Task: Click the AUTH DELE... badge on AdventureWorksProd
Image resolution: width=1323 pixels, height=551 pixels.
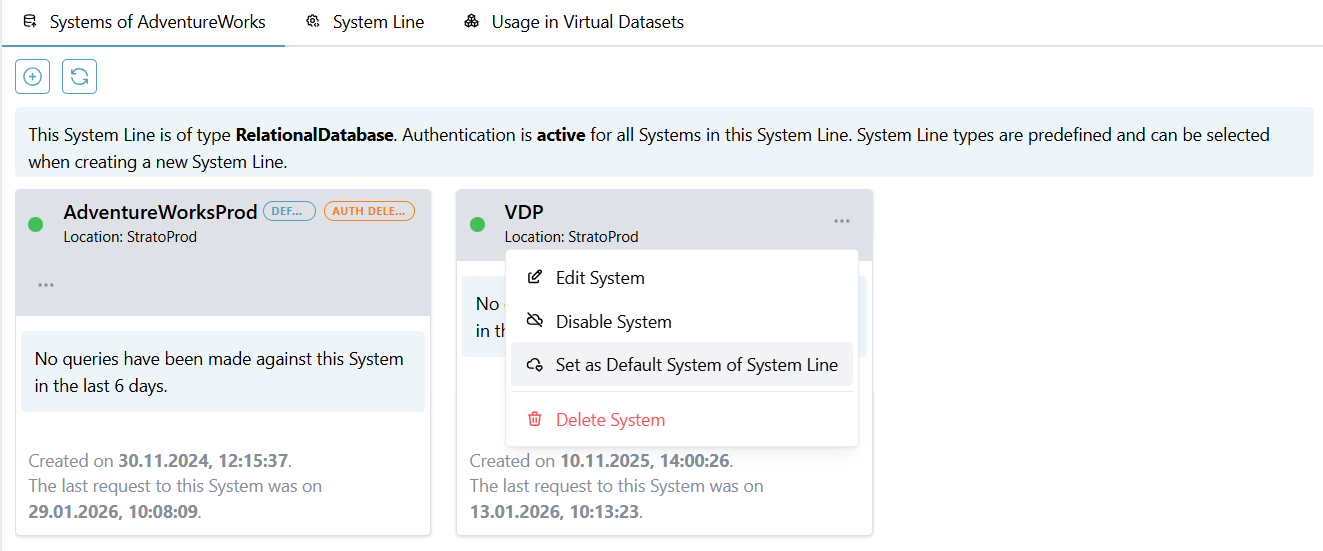Action: [369, 211]
